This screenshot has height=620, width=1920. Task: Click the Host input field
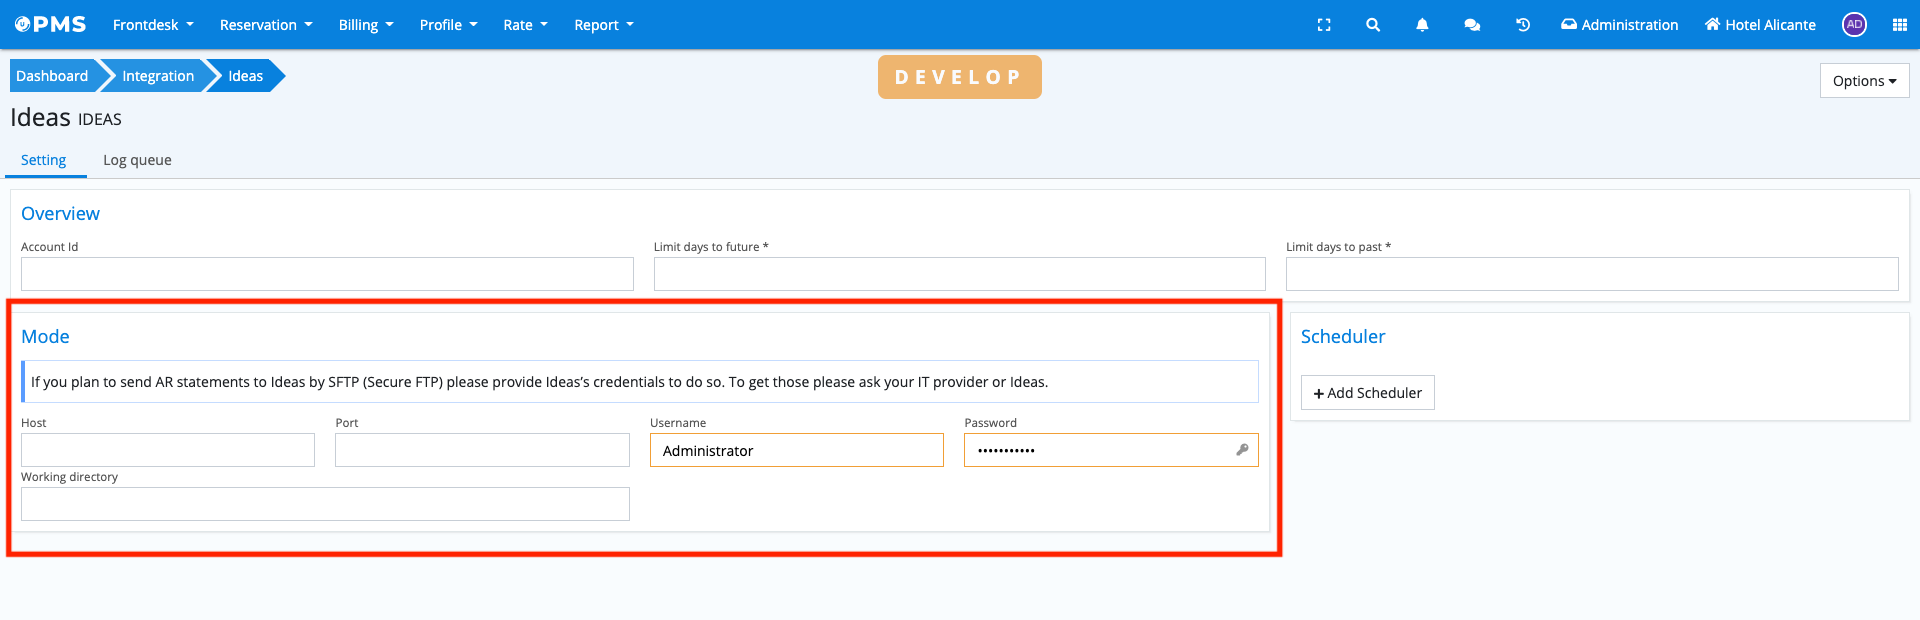pyautogui.click(x=168, y=450)
